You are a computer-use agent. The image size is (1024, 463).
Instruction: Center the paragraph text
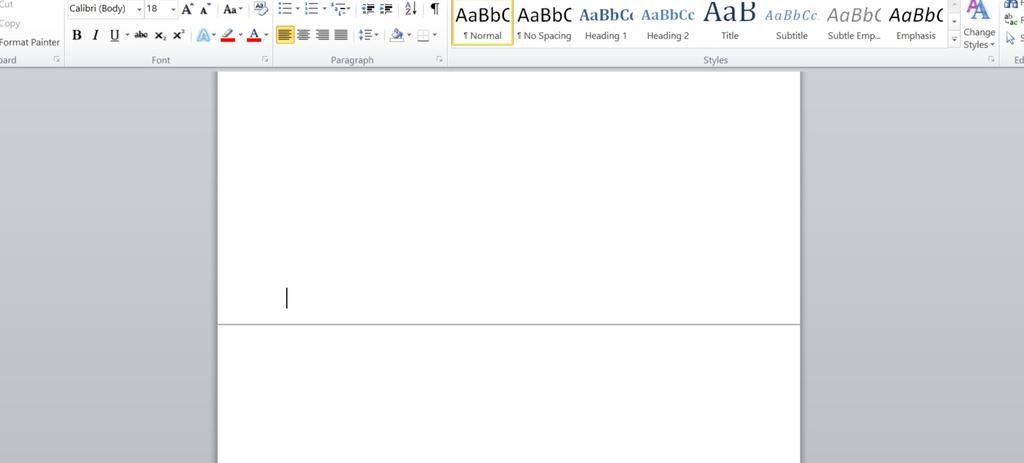tap(304, 35)
